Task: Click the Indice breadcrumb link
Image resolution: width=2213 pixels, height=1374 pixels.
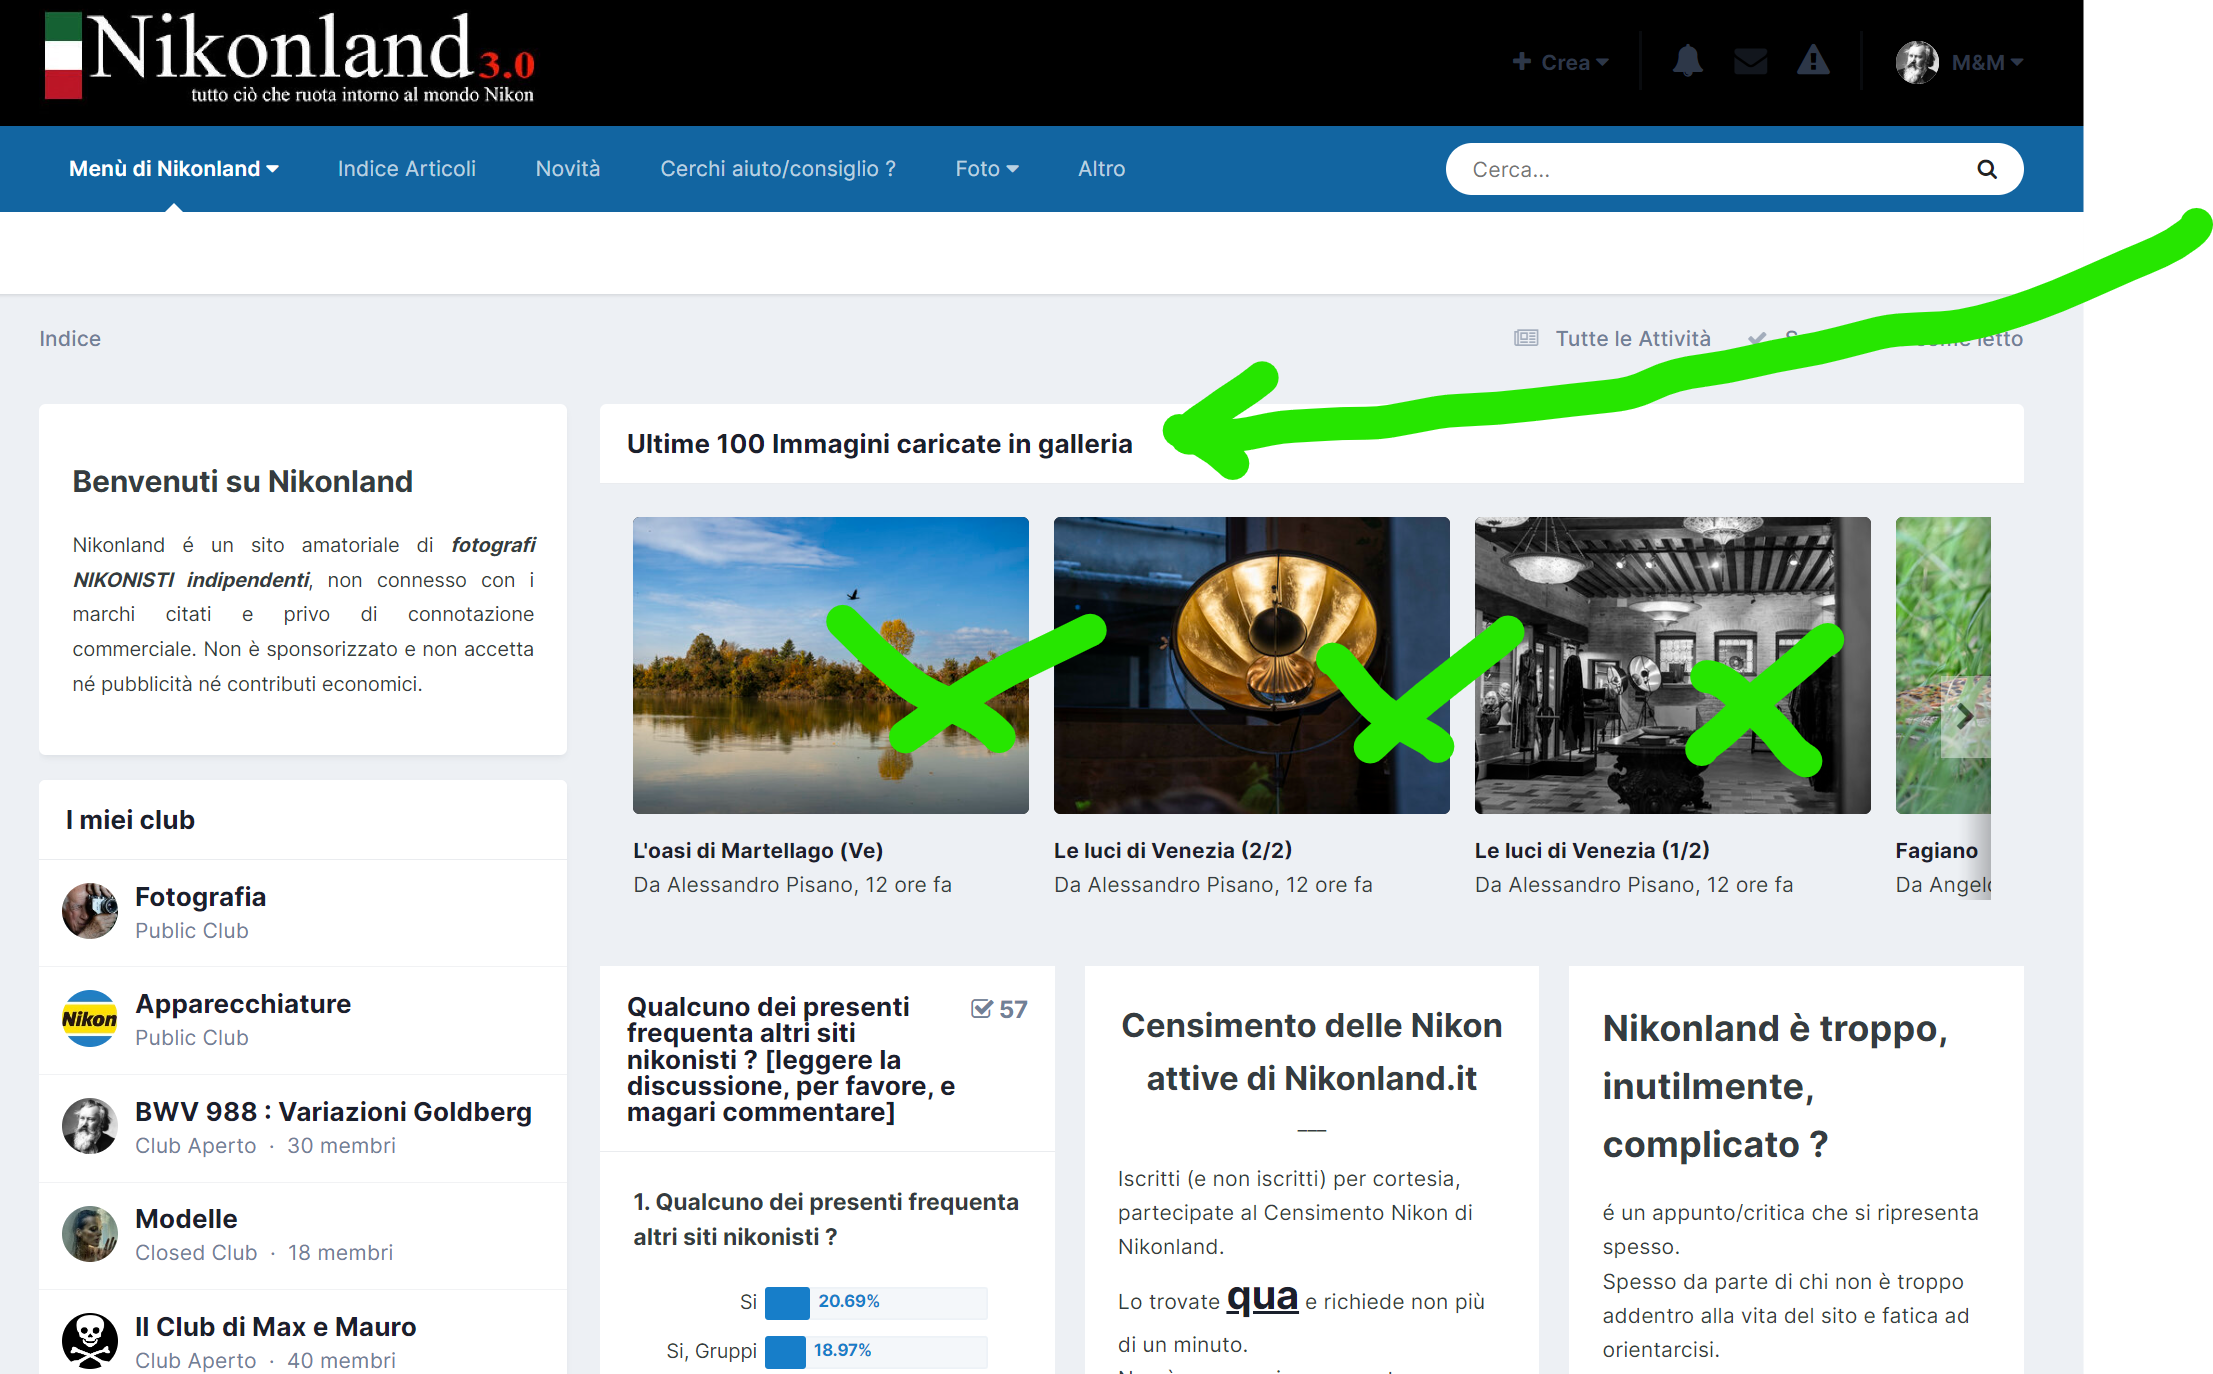Action: 70,338
